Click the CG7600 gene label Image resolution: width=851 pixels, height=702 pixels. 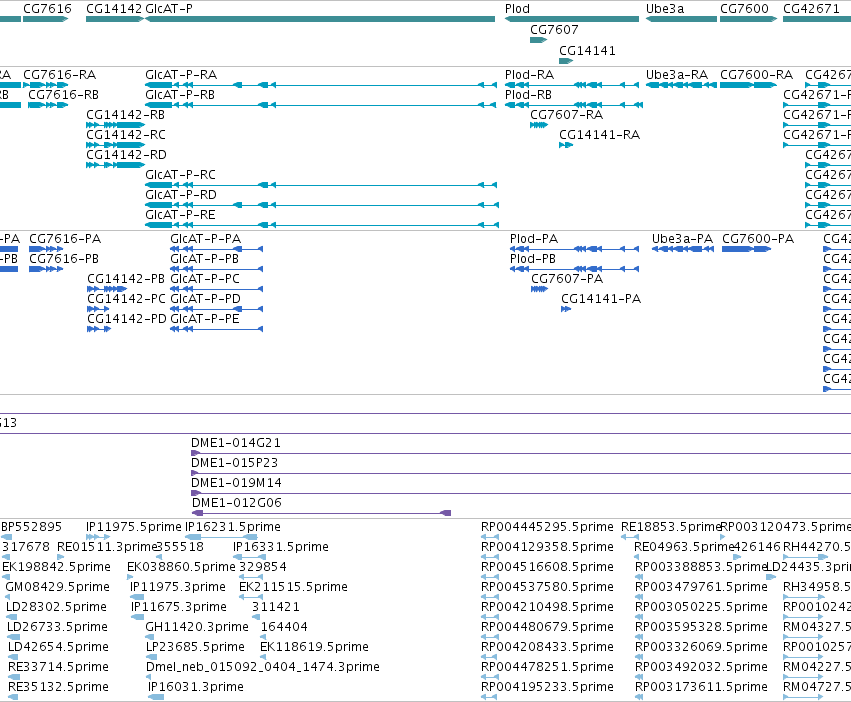click(x=744, y=9)
